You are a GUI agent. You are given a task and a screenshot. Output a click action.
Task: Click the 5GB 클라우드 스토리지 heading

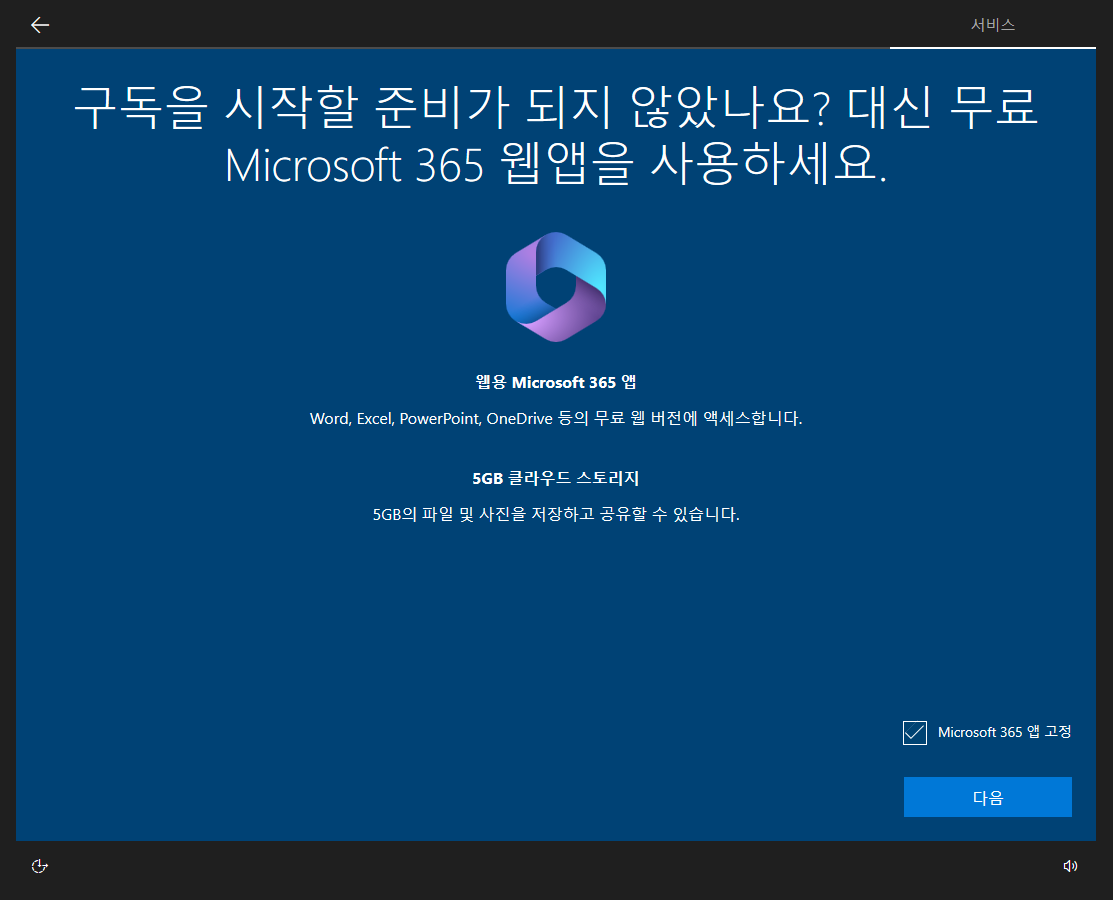coord(556,478)
